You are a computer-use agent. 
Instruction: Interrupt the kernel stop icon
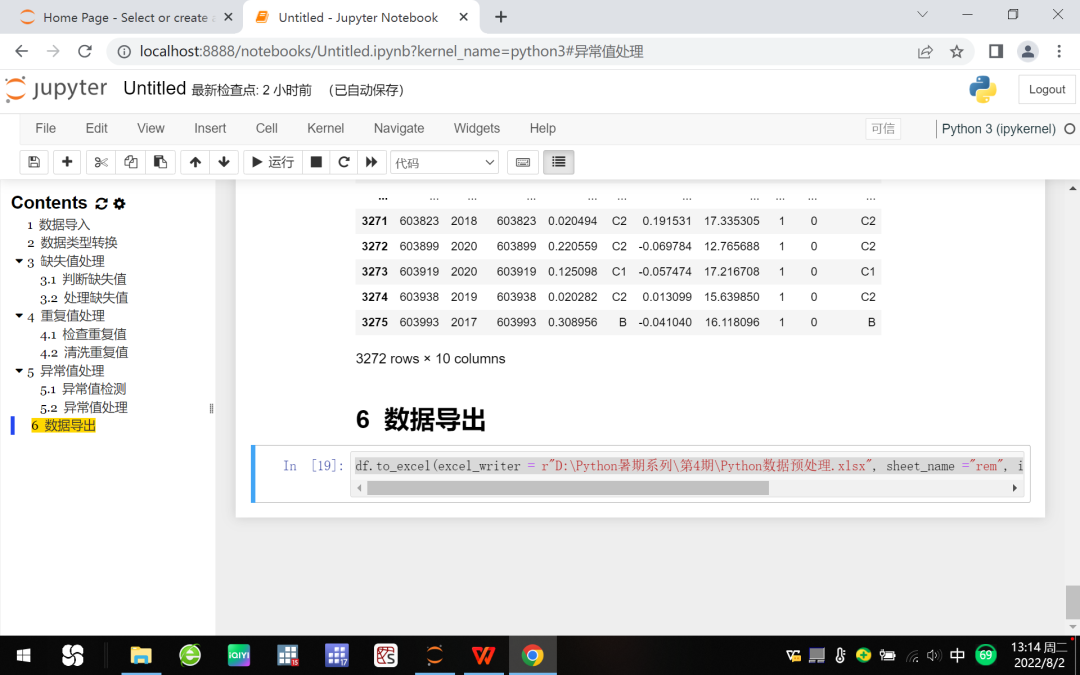coord(316,162)
